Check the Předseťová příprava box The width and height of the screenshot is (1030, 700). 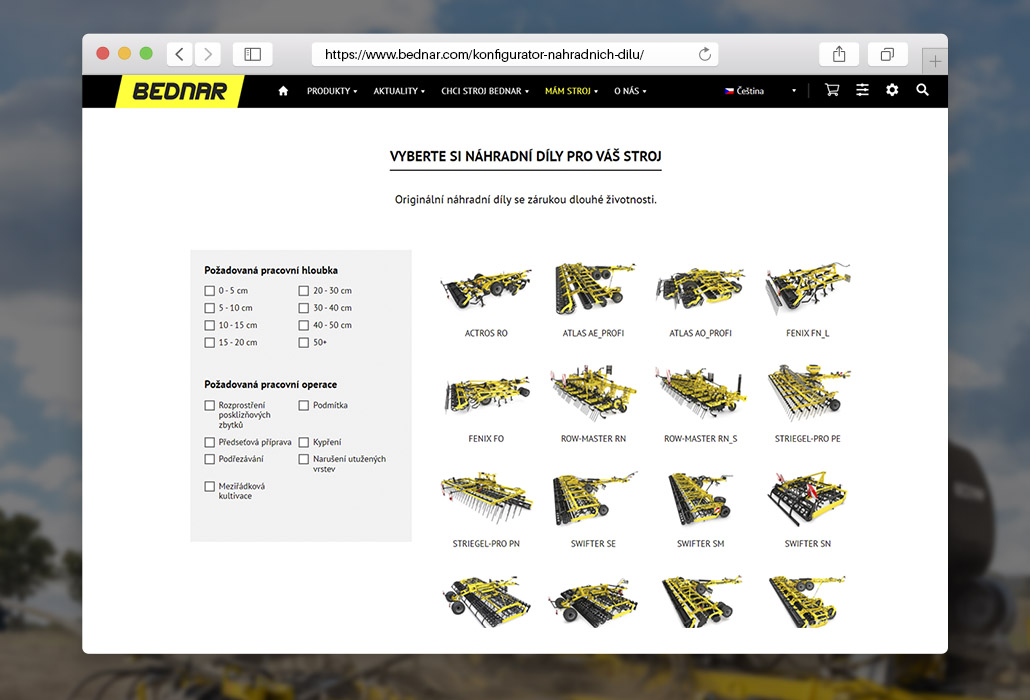tap(210, 443)
